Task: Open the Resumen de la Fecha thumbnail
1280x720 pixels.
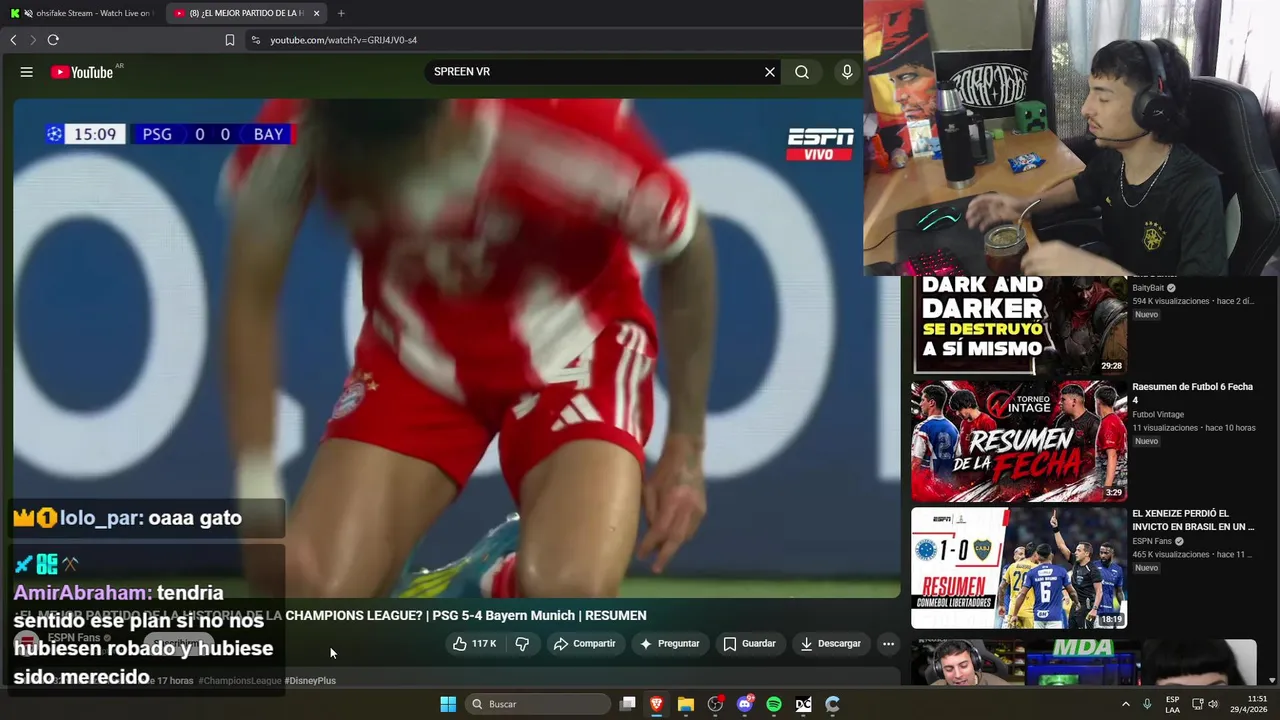Action: point(1019,441)
